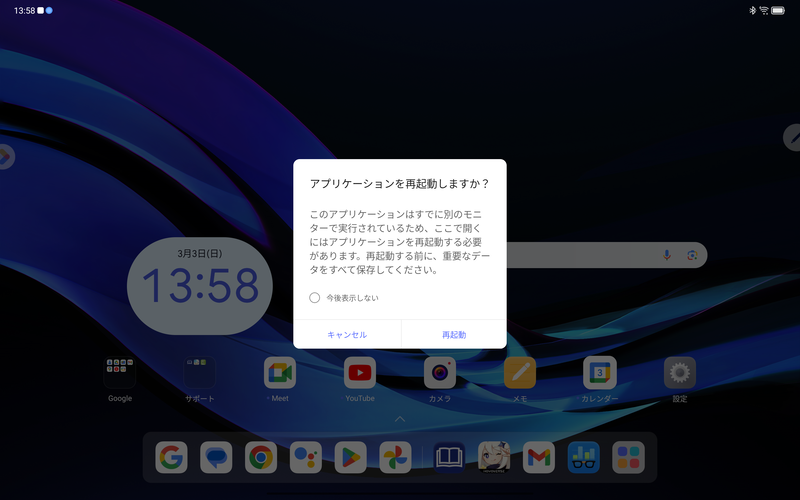Open the 設定 app
The height and width of the screenshot is (500, 800).
[680, 373]
